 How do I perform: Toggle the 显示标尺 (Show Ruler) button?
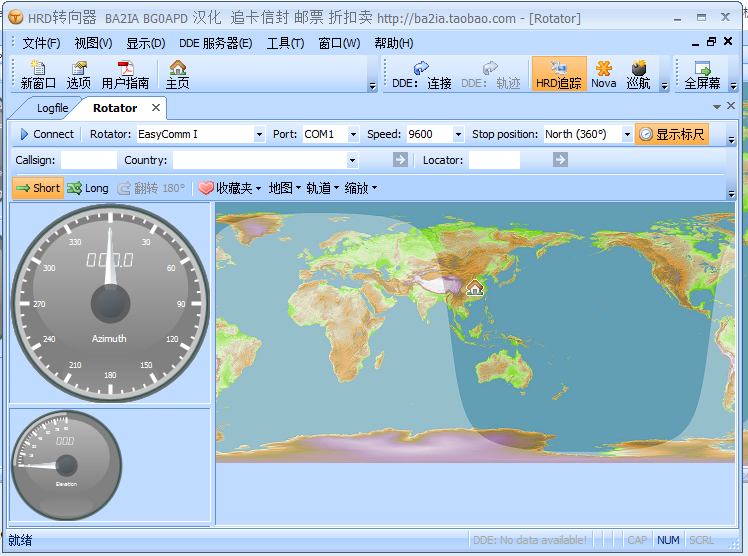672,134
